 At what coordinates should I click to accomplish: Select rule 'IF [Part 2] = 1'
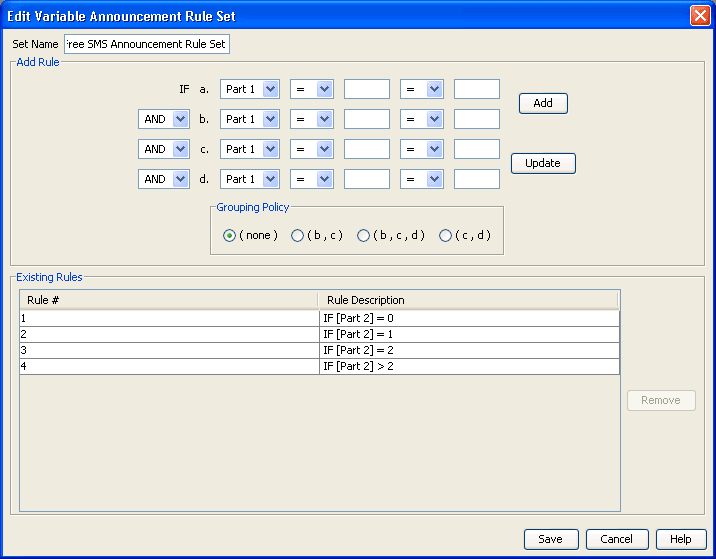pyautogui.click(x=469, y=334)
